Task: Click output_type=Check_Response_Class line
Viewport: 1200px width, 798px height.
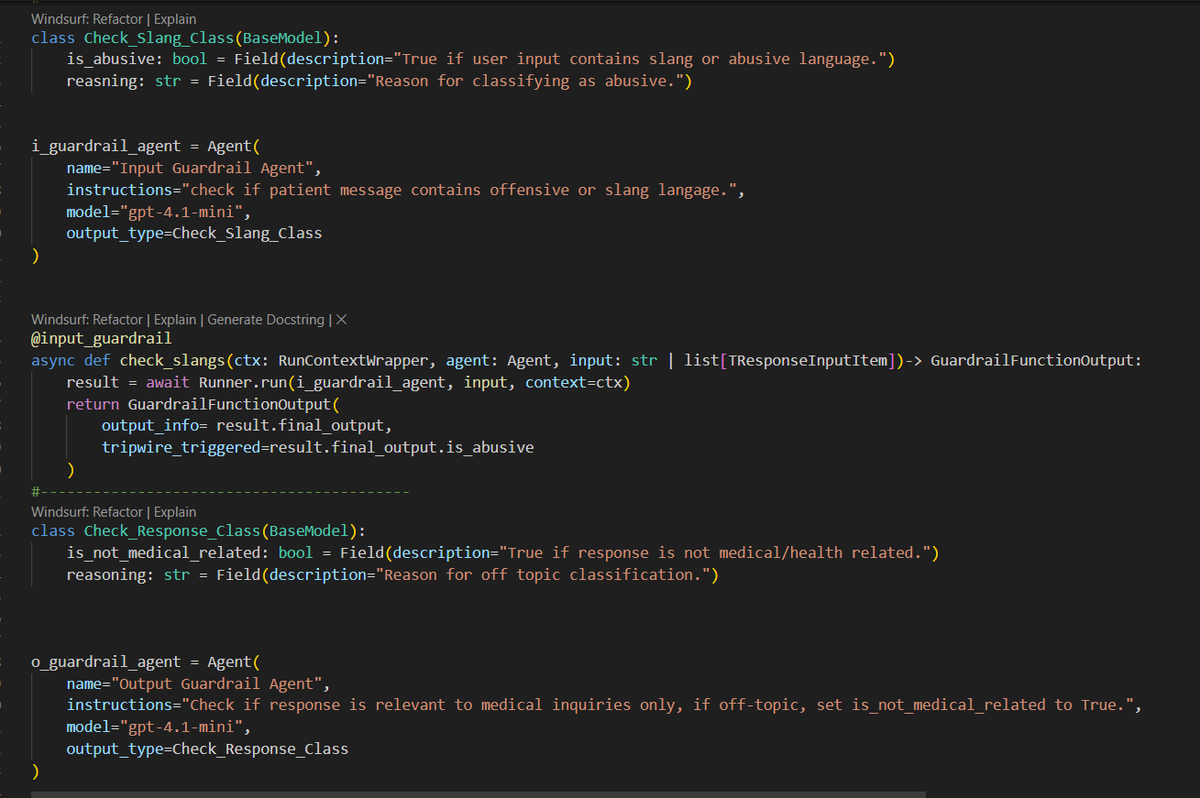Action: pyautogui.click(x=207, y=749)
